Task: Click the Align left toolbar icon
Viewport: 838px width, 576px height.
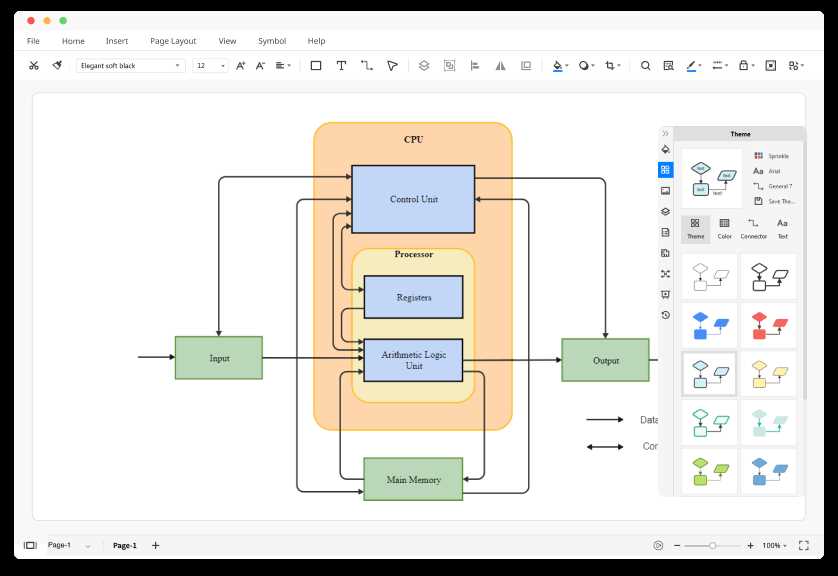Action: (x=475, y=65)
